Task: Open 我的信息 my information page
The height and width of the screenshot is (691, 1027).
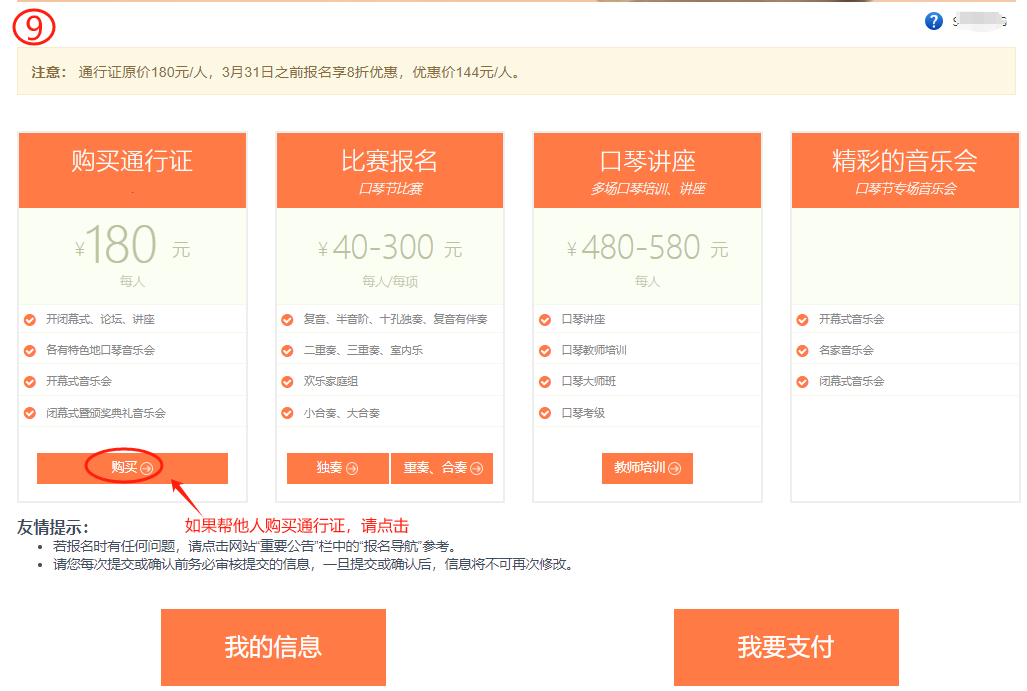Action: (x=273, y=647)
